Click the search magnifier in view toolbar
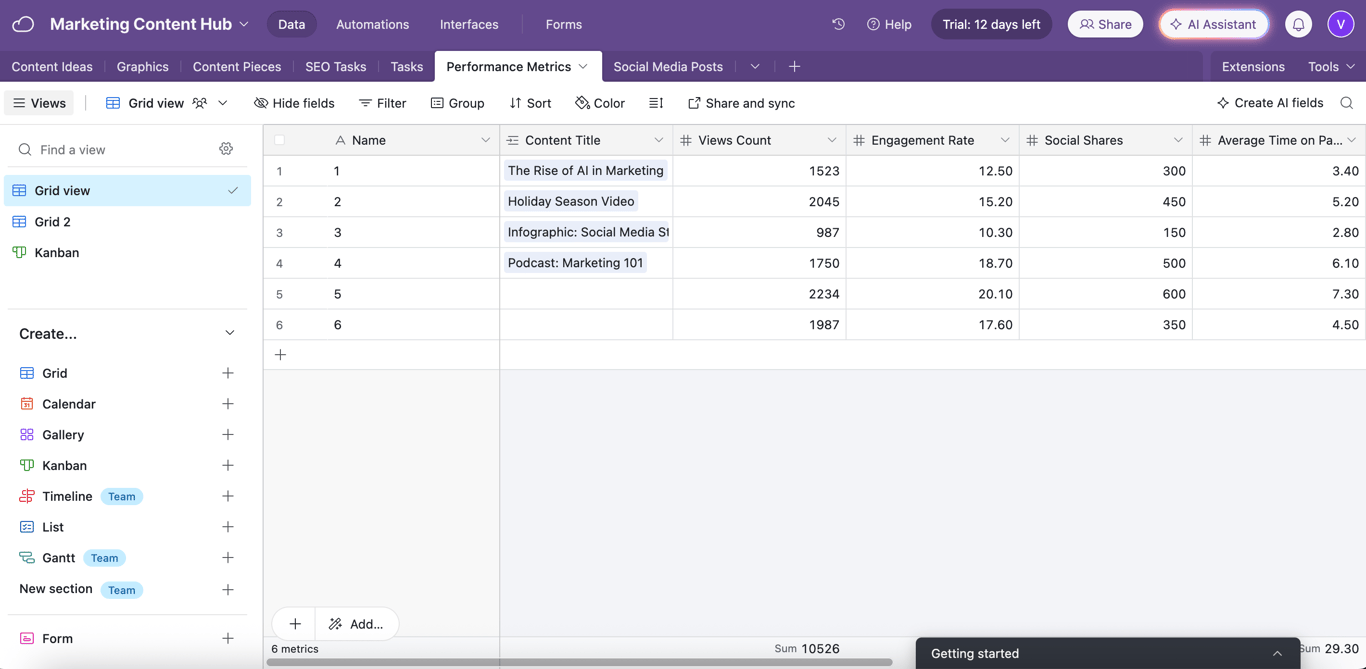Viewport: 1366px width, 669px height. [1346, 103]
